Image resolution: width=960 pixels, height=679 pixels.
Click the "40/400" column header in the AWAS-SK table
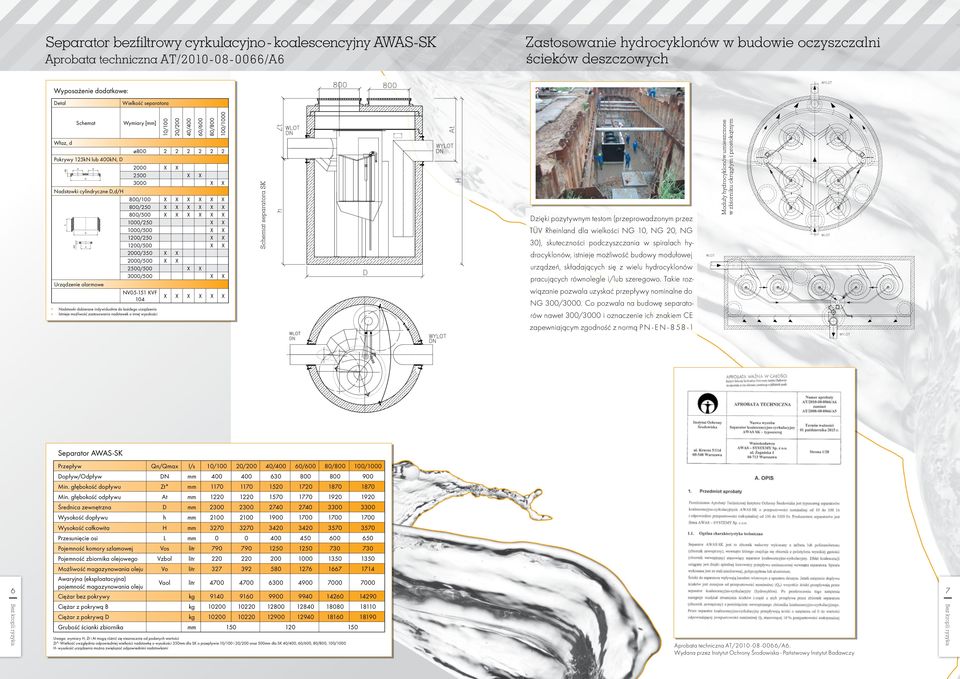pos(276,466)
